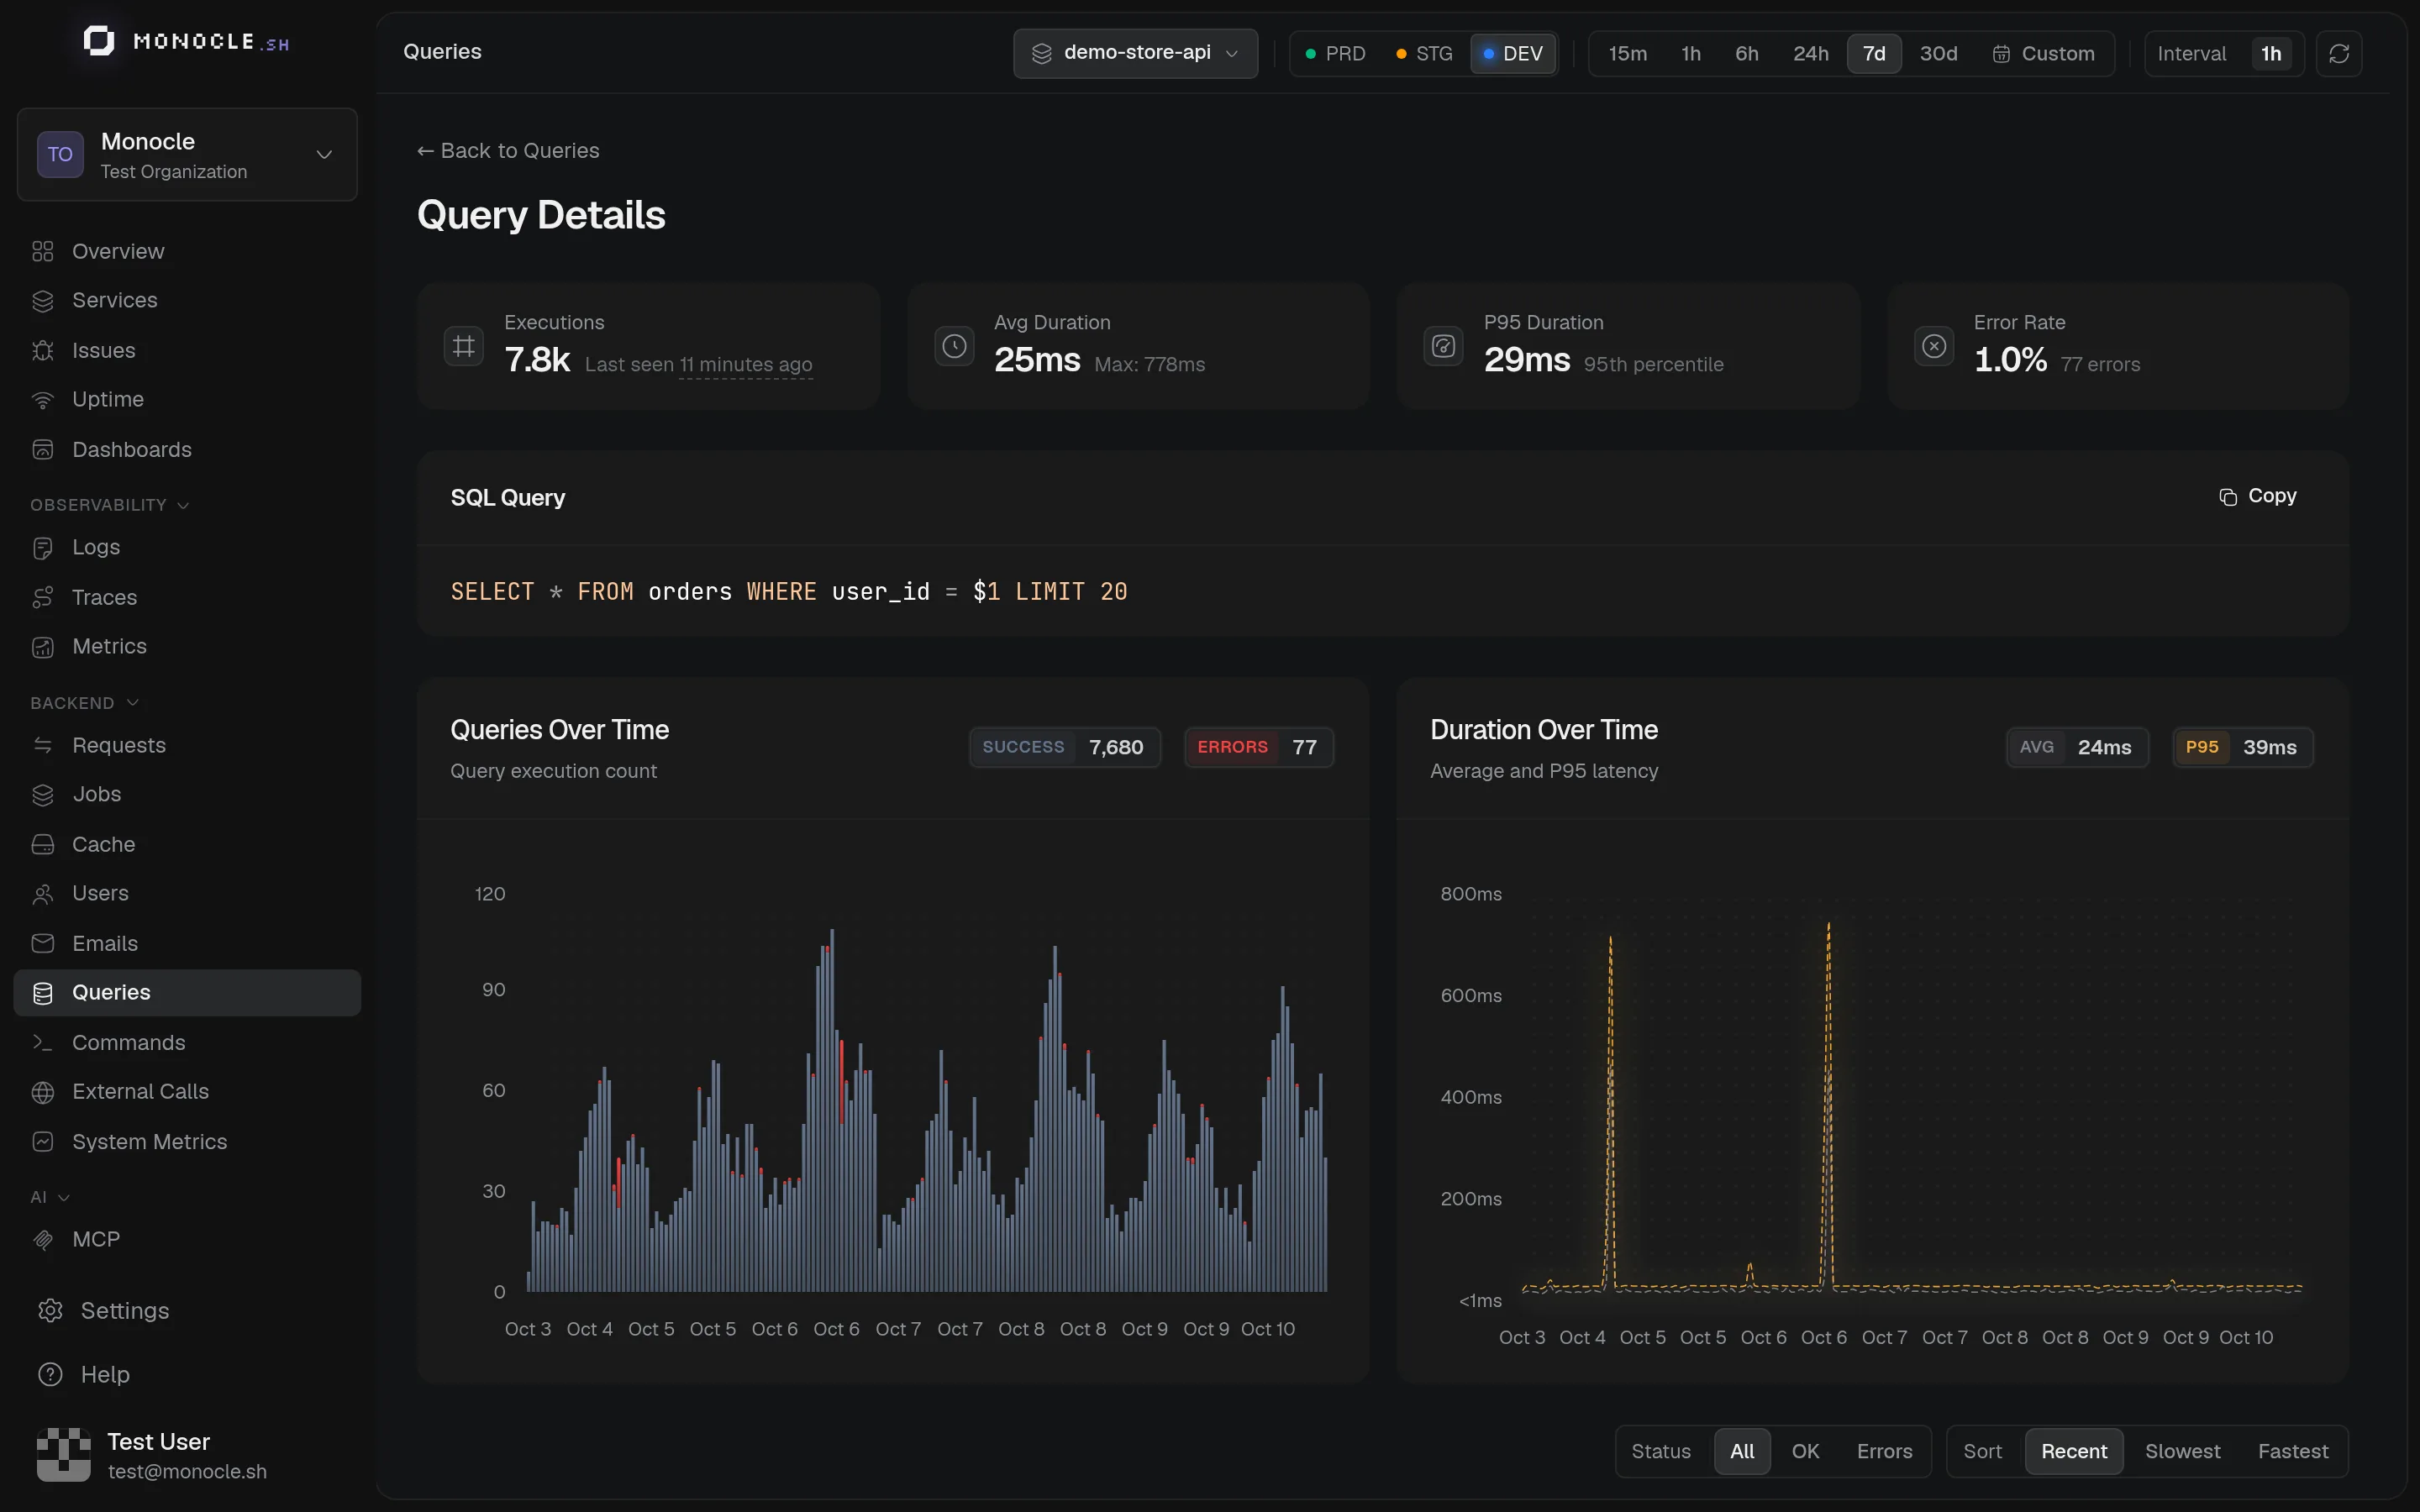
Task: Click the refresh icon in the top bar
Action: coord(2338,53)
